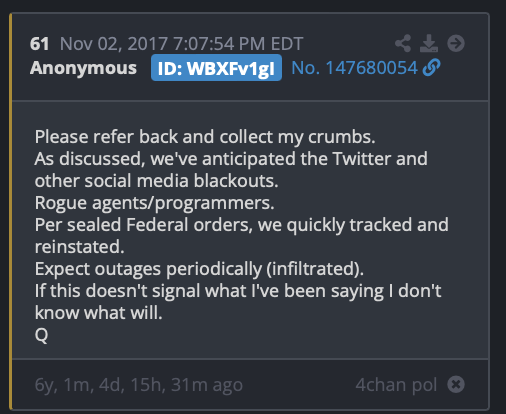The image size is (506, 414).
Task: Select the Anonymous author name
Action: [x=83, y=68]
